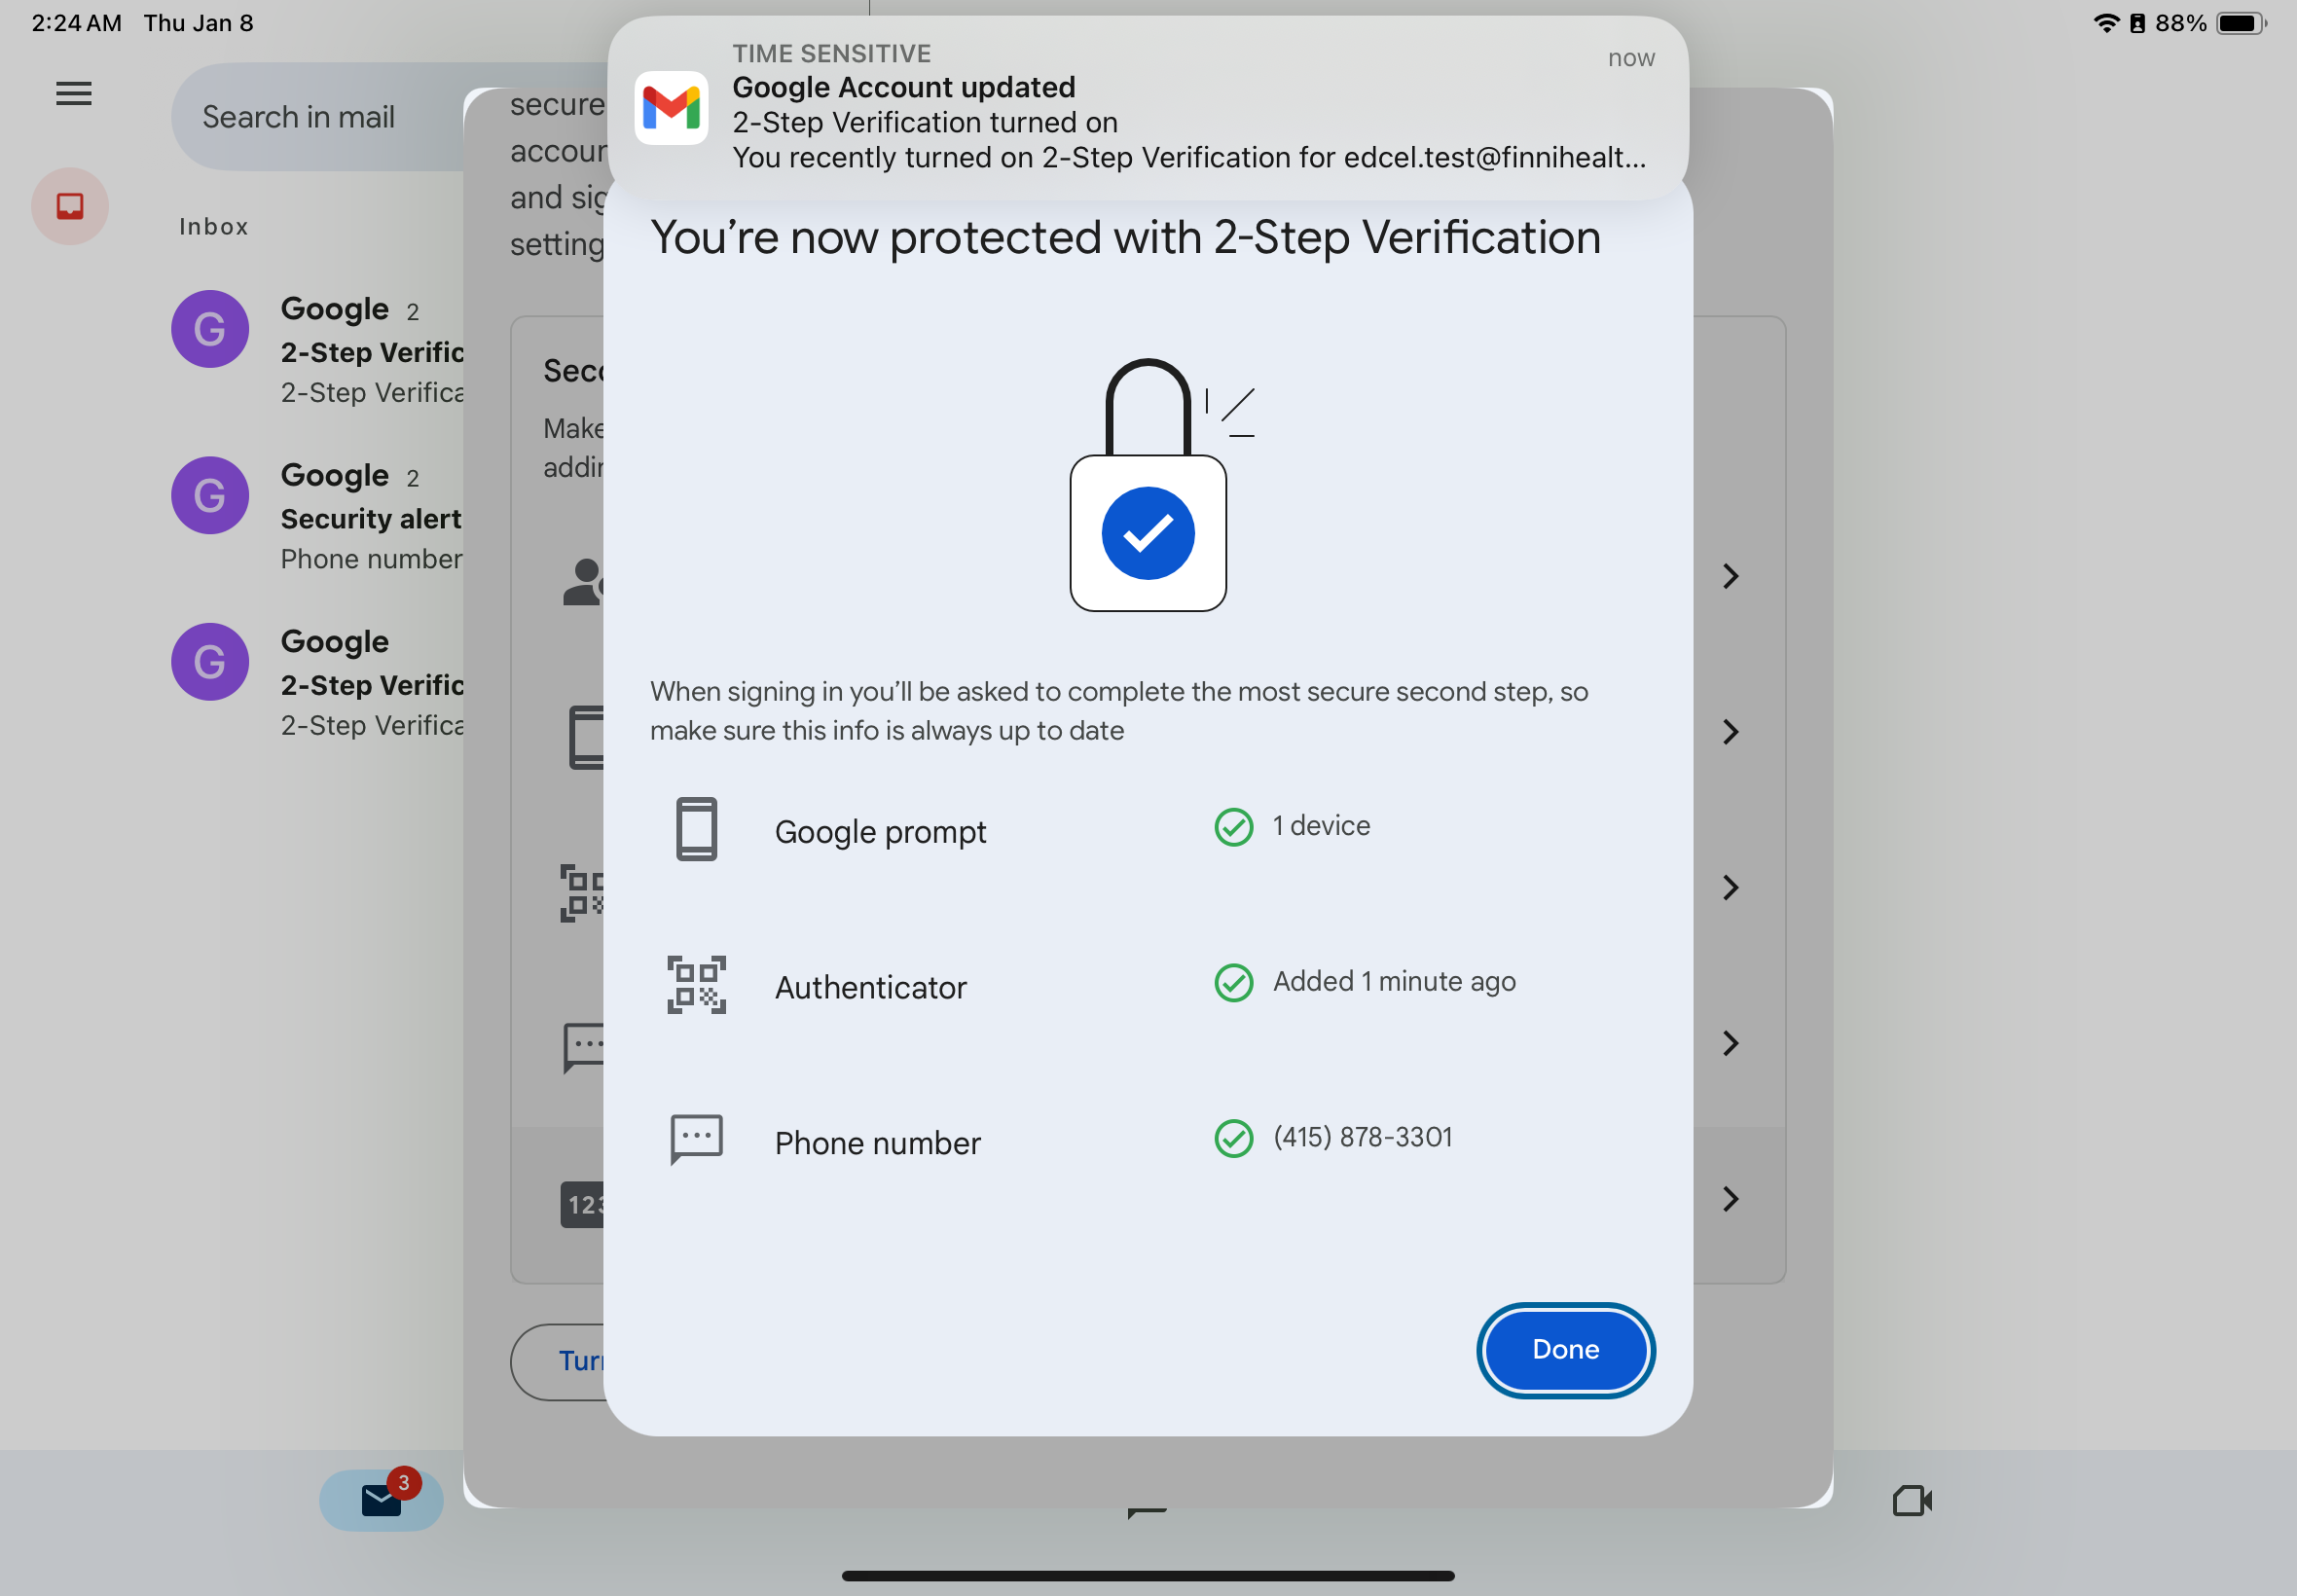Tap the battery icon in the status bar
This screenshot has width=2297, height=1596.
coord(2241,23)
